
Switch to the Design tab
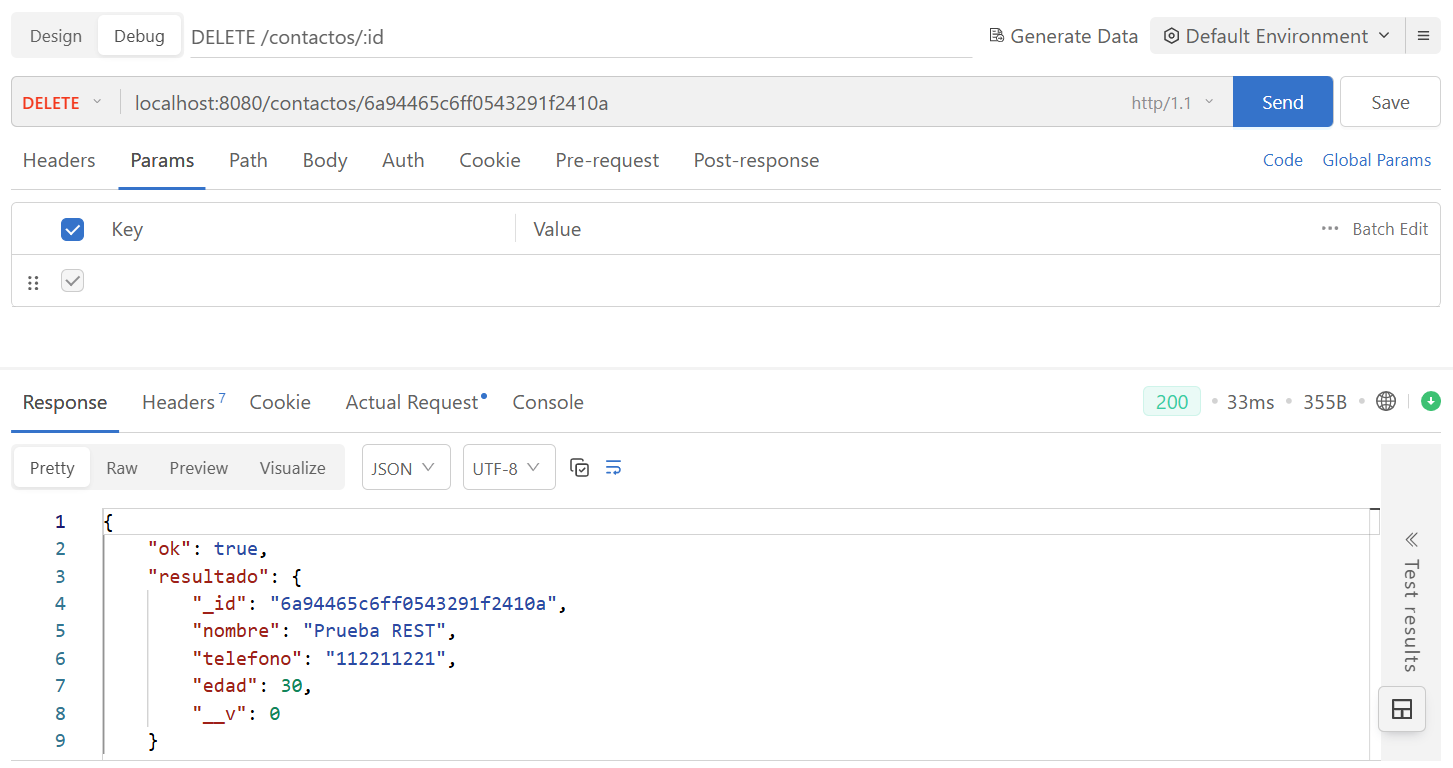(x=56, y=36)
